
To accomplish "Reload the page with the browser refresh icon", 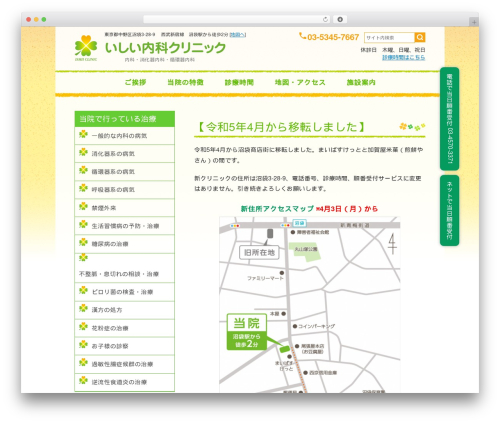I will pos(325,20).
